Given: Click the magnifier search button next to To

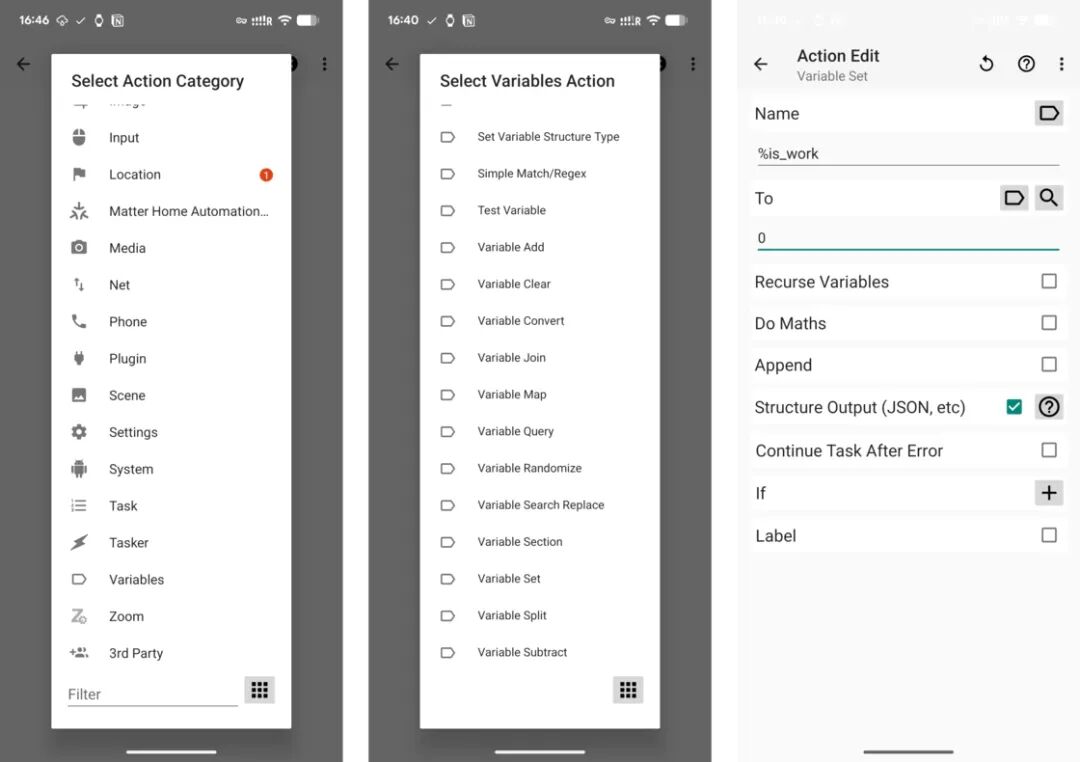Looking at the screenshot, I should point(1048,198).
